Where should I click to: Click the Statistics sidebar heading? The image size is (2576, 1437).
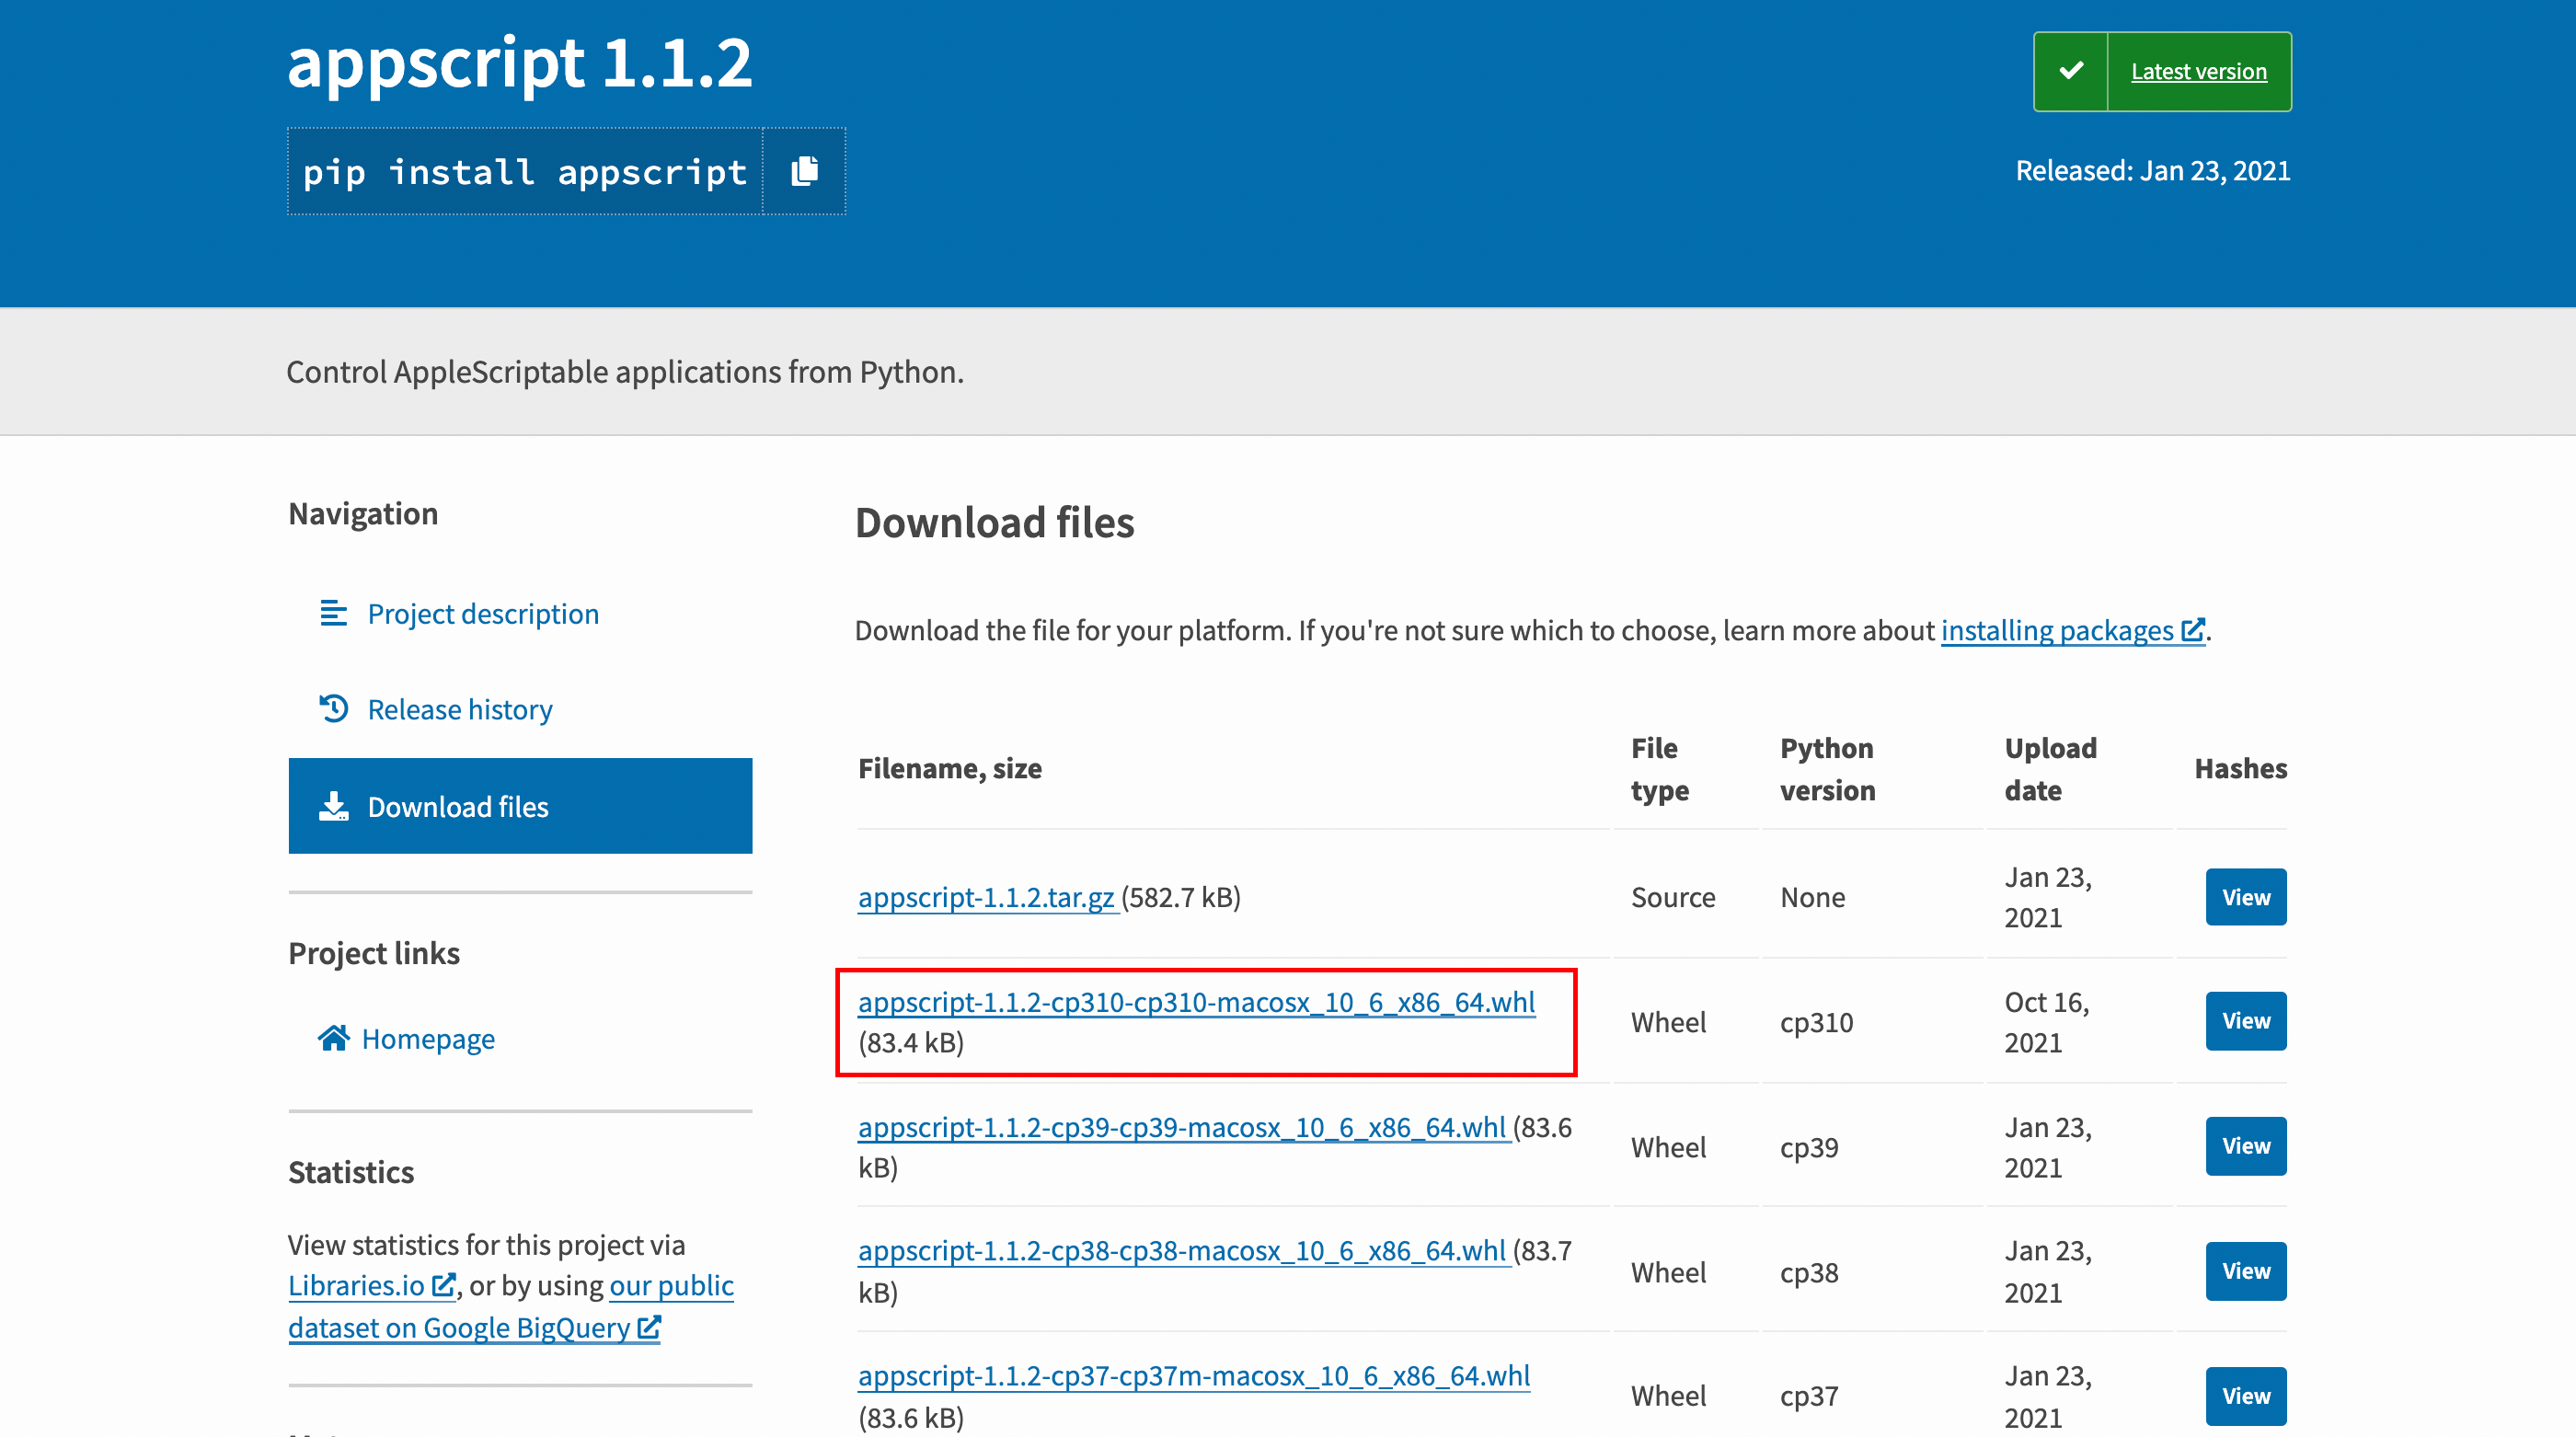[351, 1172]
